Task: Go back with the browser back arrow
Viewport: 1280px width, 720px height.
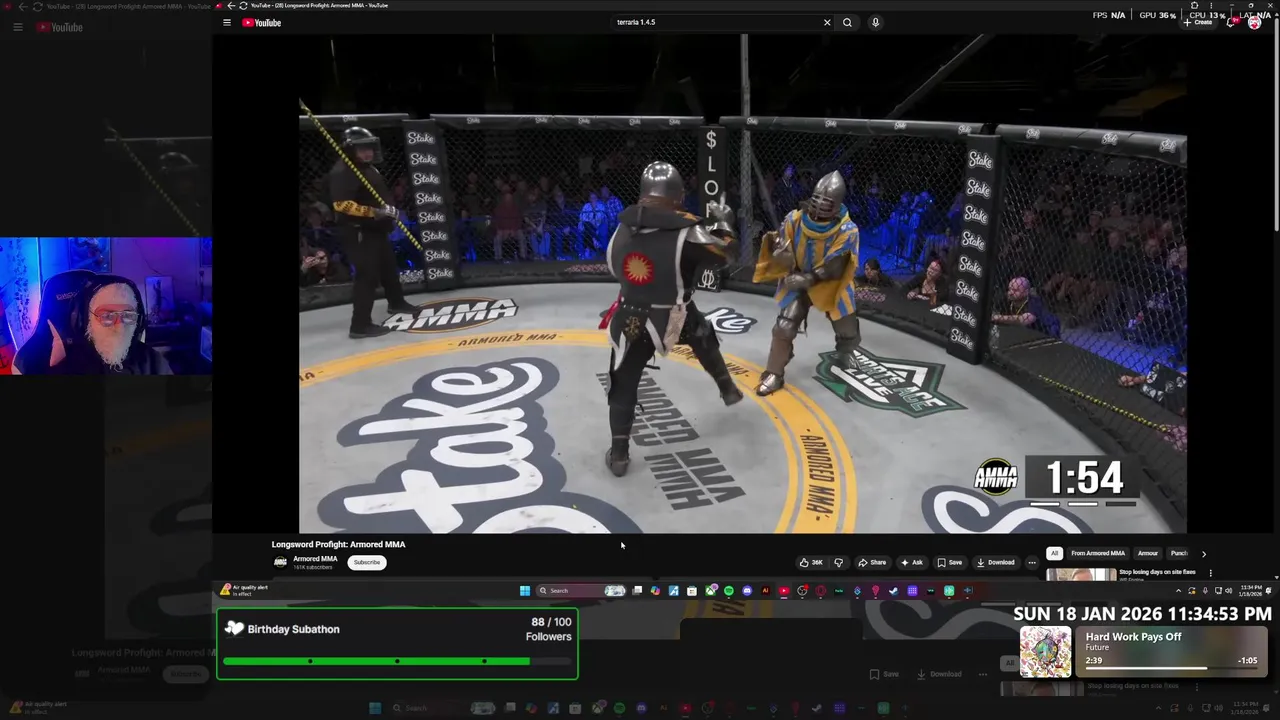Action: pos(231,5)
